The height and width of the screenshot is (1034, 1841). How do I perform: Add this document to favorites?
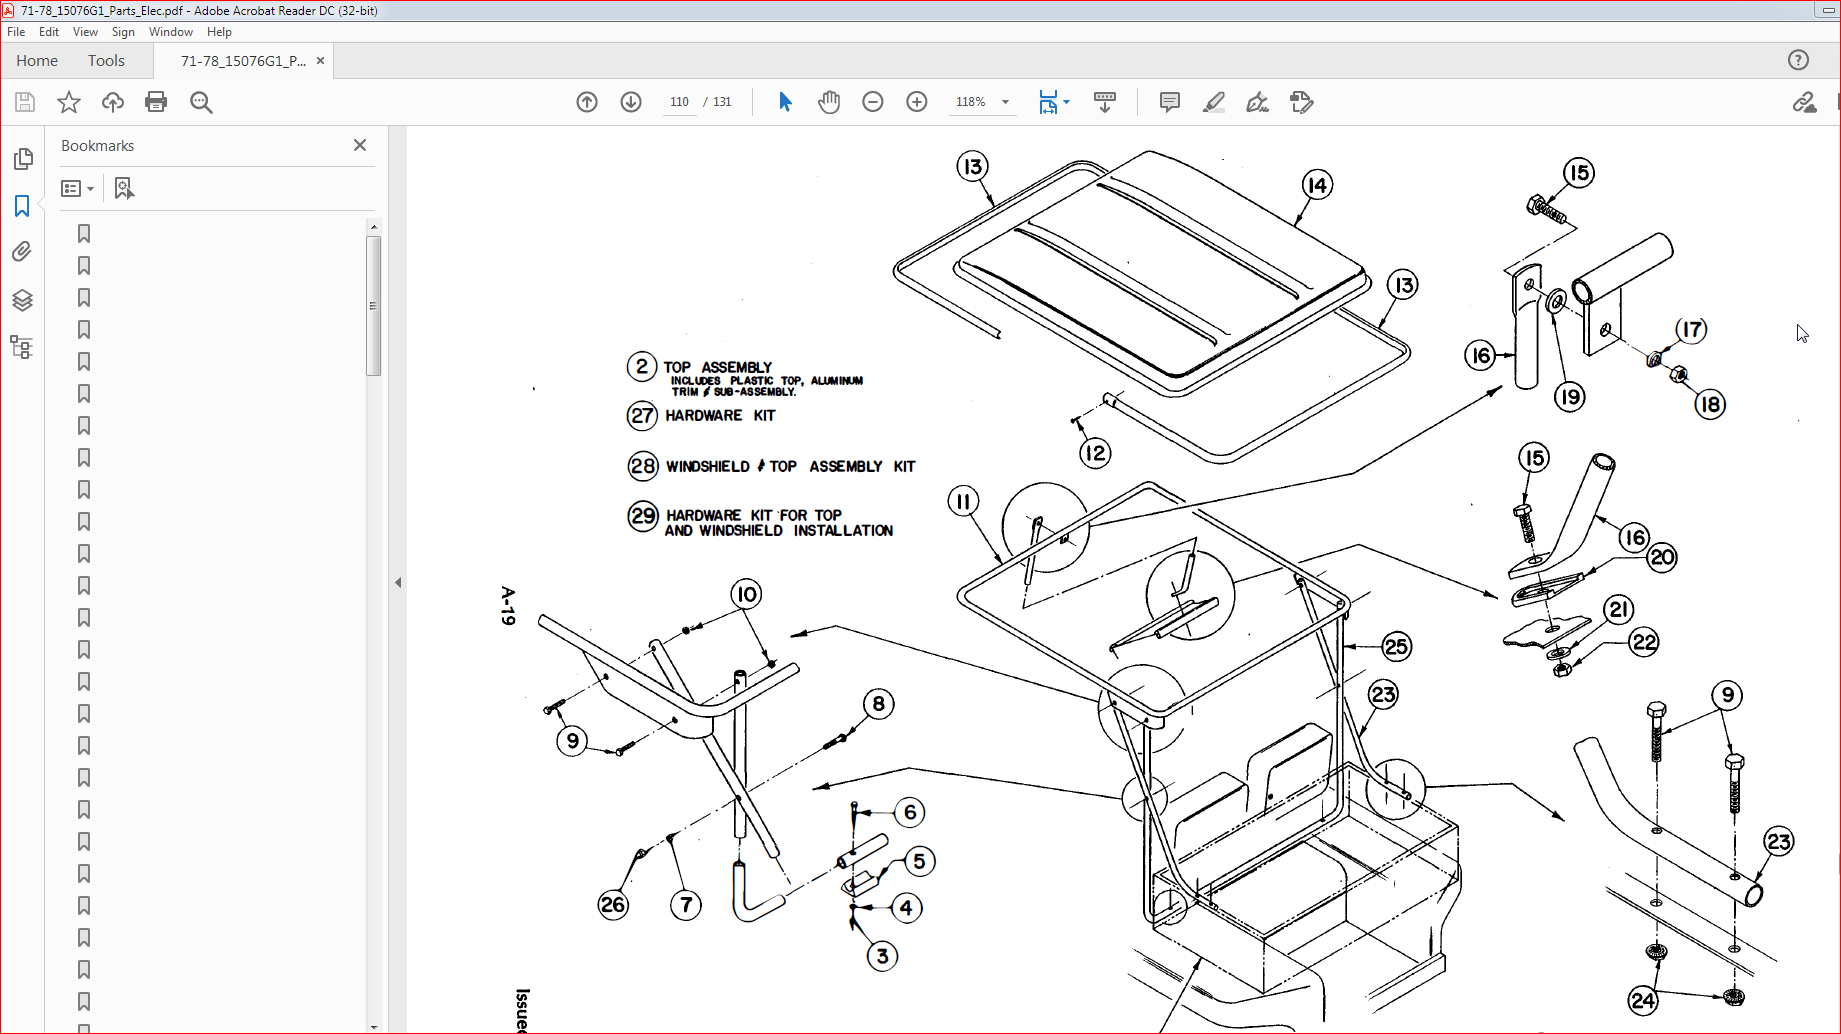click(68, 101)
